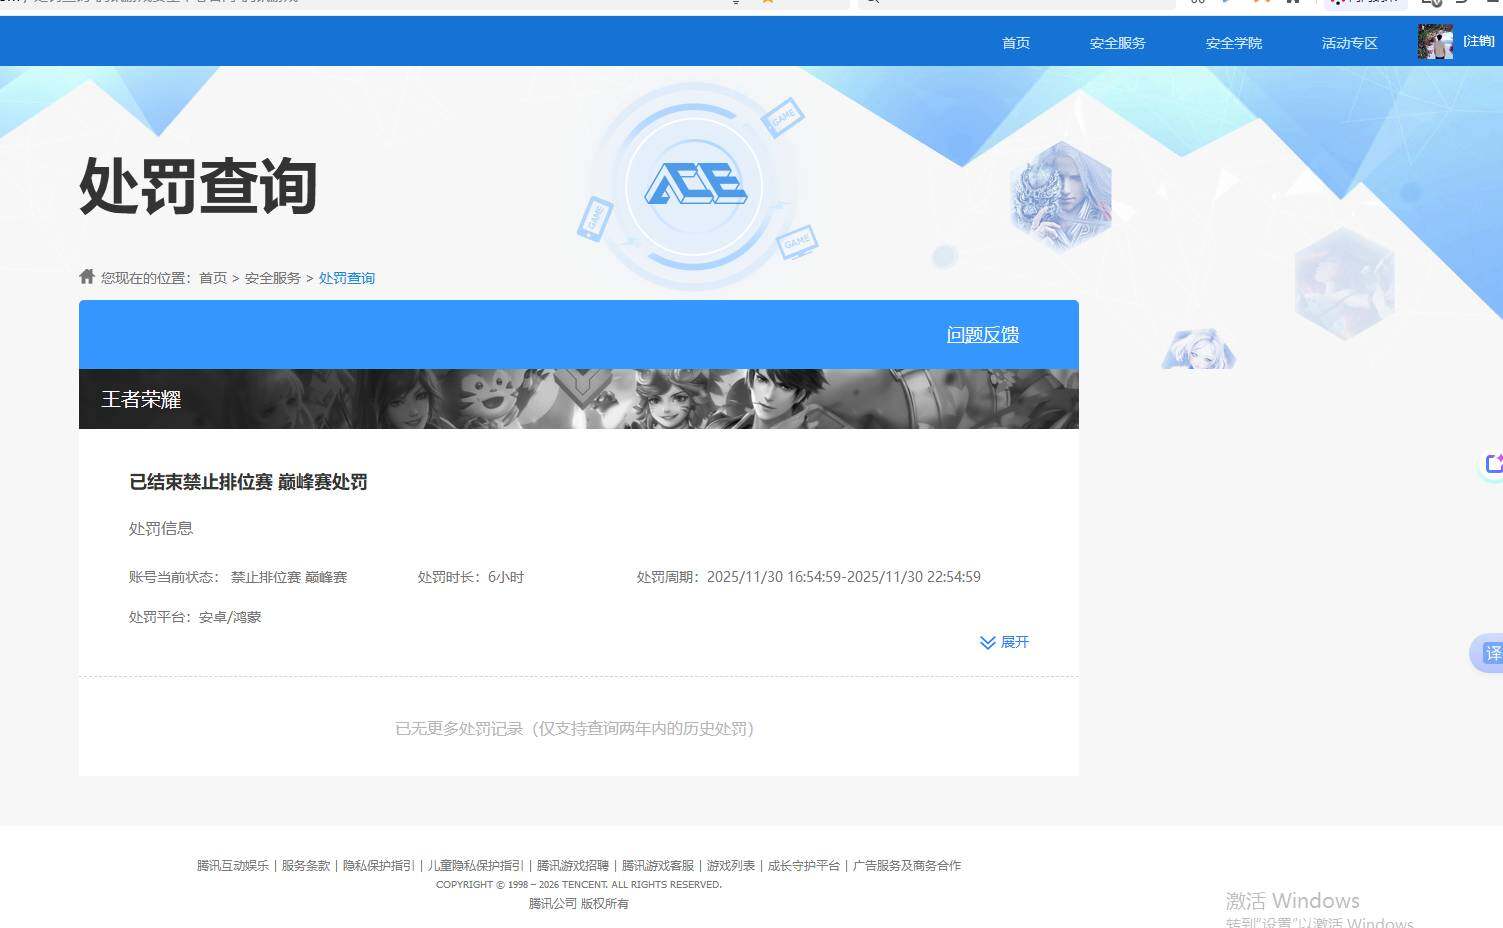
Task: Click the 安全服务 breadcrumb link
Action: tap(272, 277)
